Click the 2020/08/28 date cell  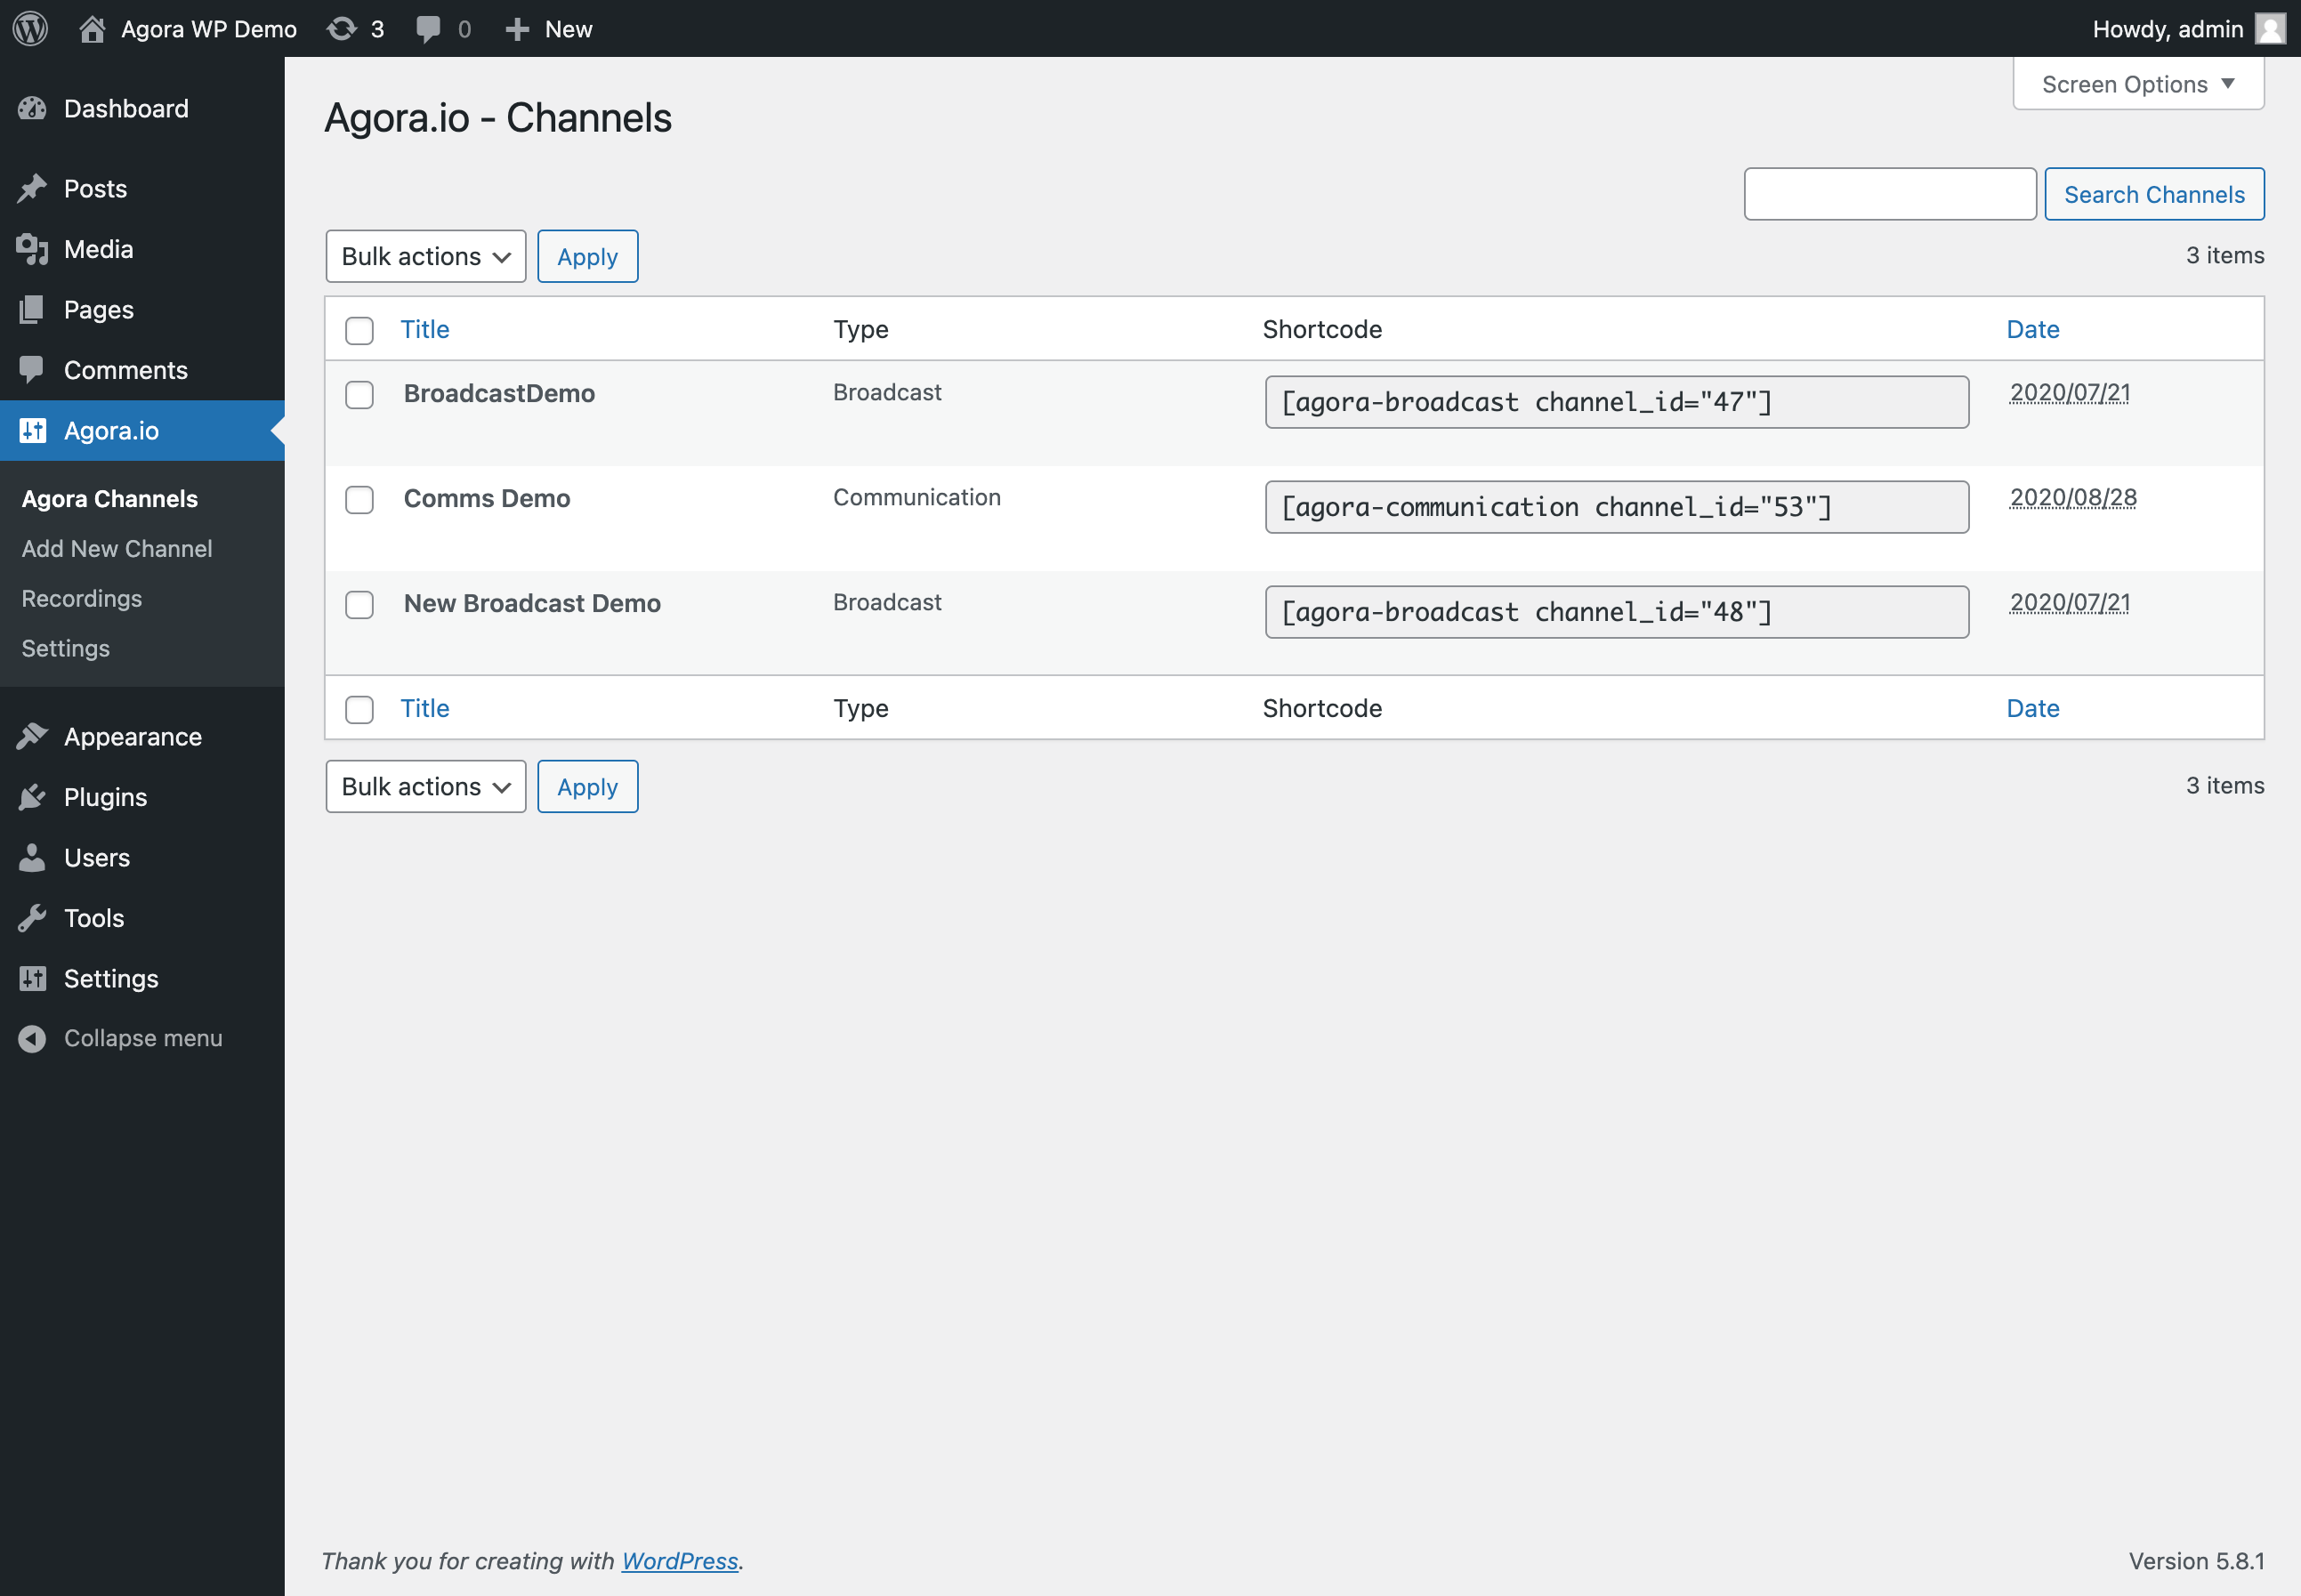point(2073,497)
